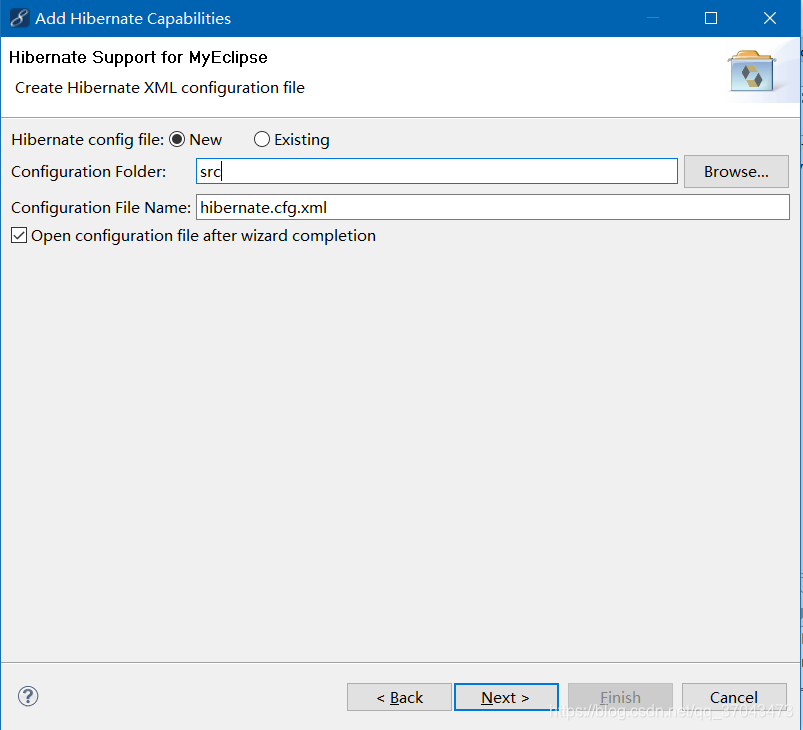Close the Add Hibernate Capabilities dialog
803x730 pixels.
770,18
